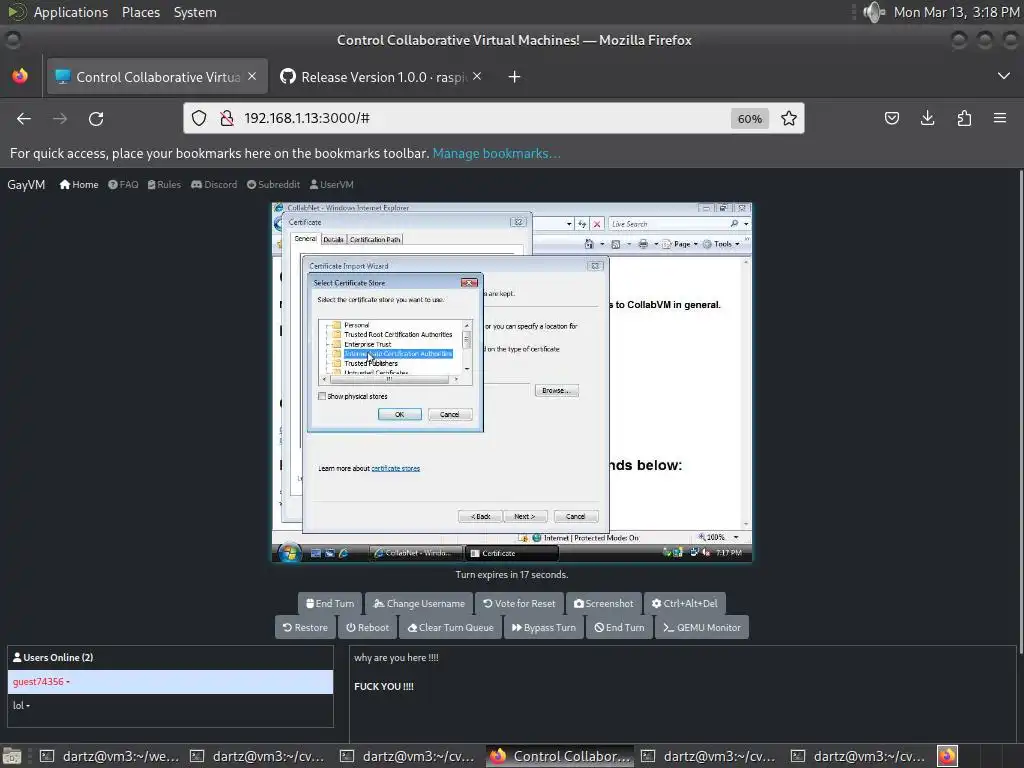
Task: Click the IE refresh arrows button in VM
Action: 582,224
